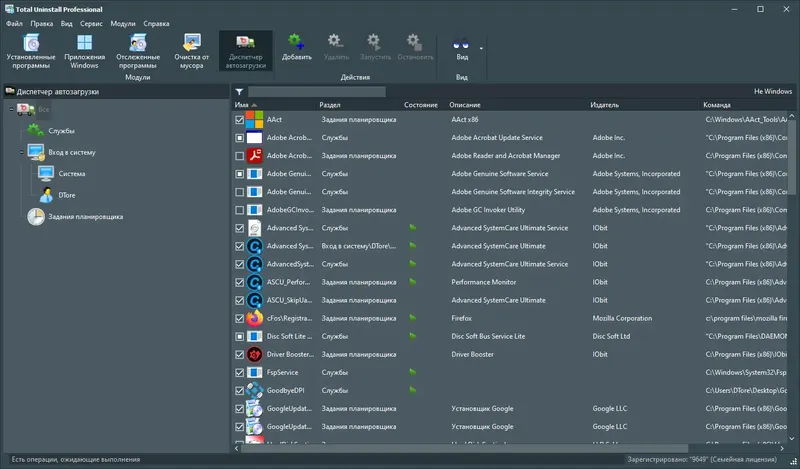Click the bottom-right resize grip icon

click(x=793, y=461)
